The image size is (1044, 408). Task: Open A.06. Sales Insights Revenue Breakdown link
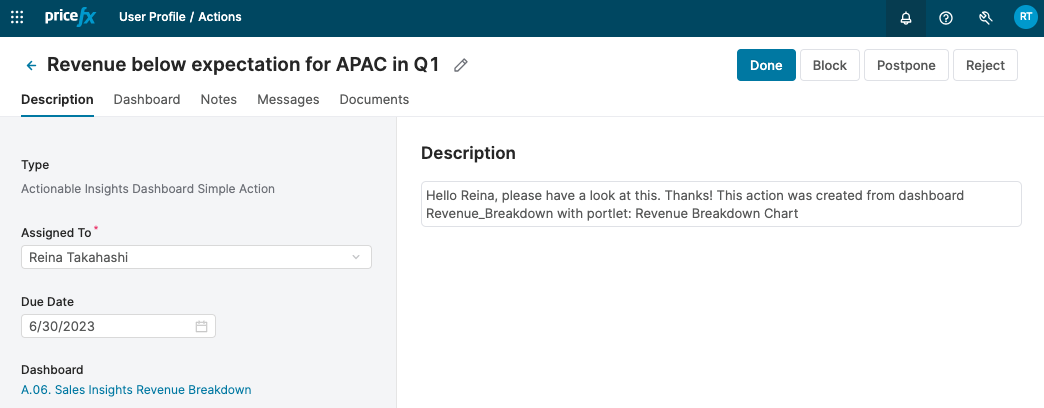(x=136, y=390)
